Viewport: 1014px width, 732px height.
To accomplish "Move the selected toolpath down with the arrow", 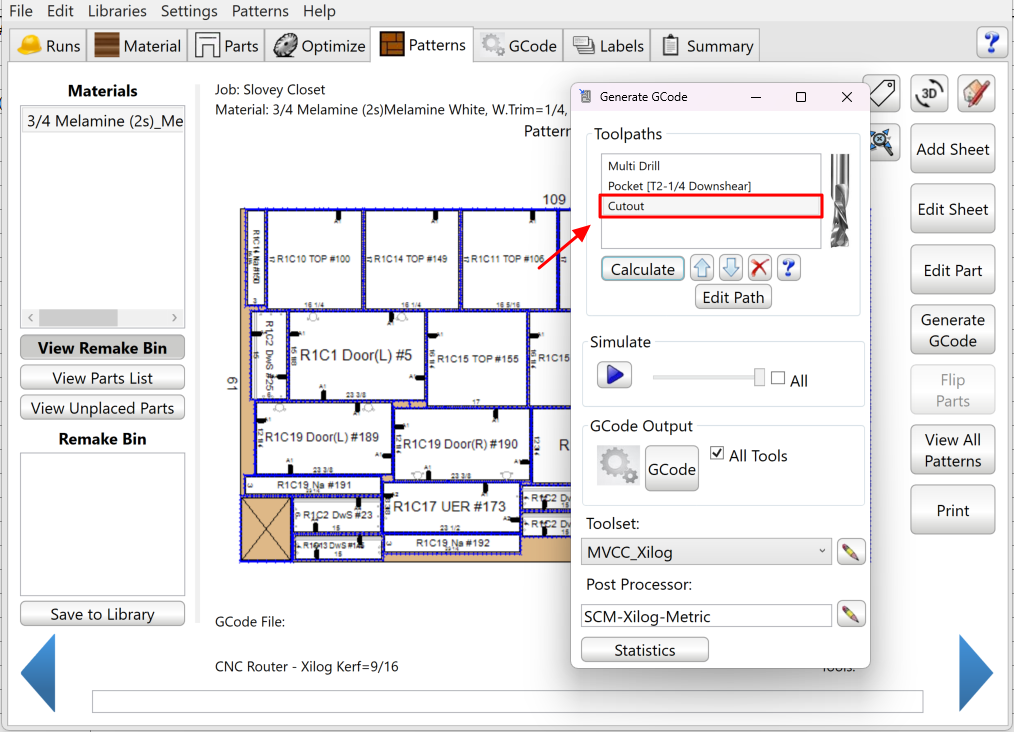I will [731, 268].
